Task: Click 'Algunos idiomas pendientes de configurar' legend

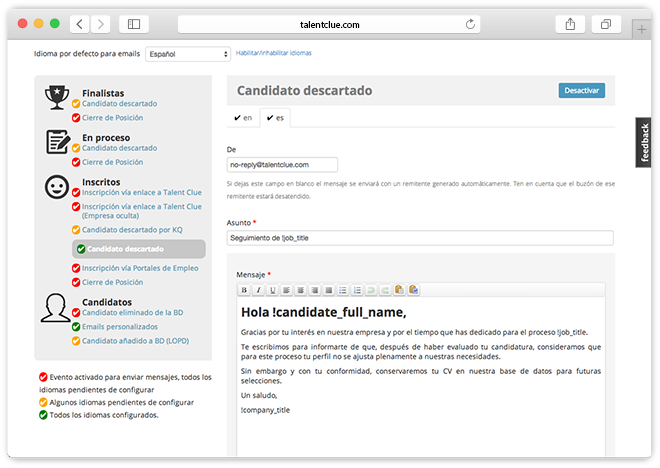Action: point(122,402)
